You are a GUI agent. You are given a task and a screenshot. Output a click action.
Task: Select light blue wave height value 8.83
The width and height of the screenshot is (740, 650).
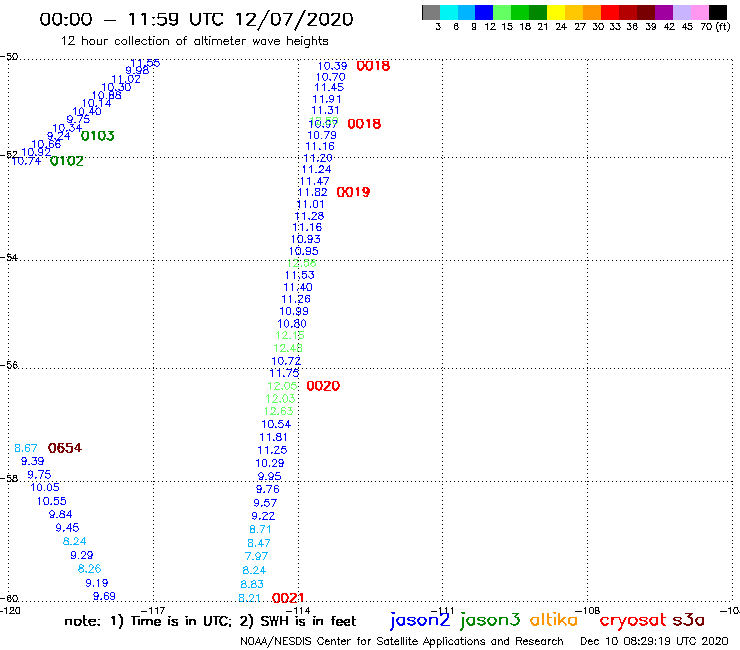pyautogui.click(x=252, y=584)
